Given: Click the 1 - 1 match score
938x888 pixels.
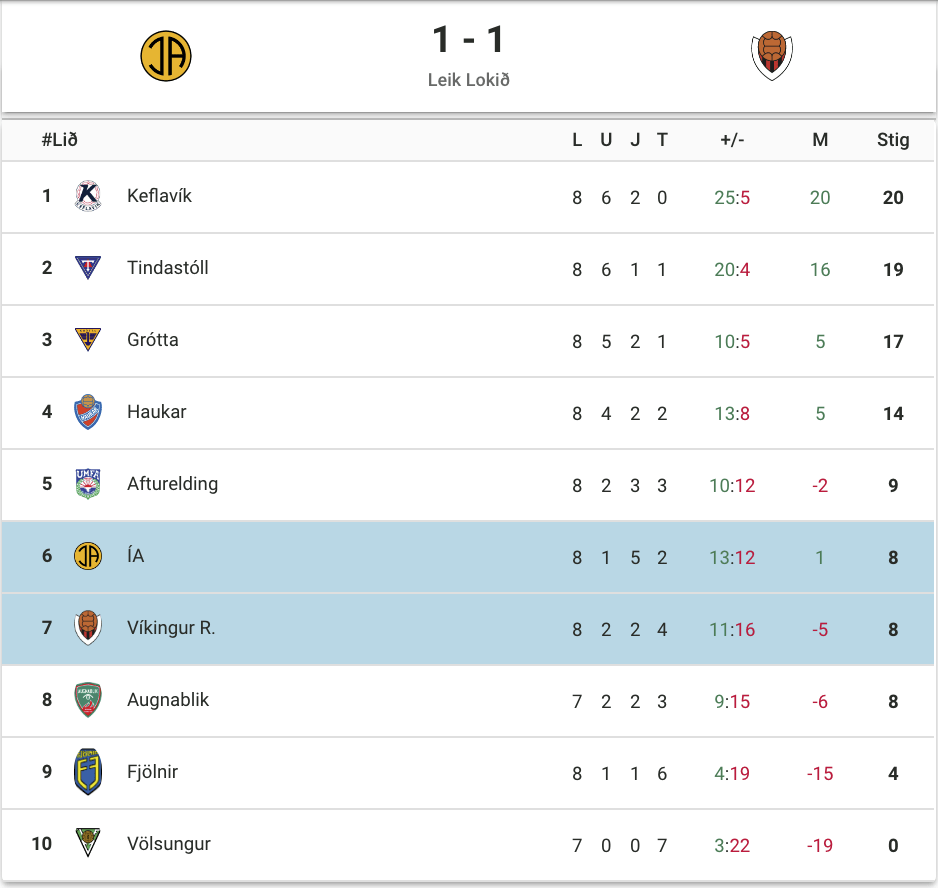Looking at the screenshot, I should pos(468,39).
